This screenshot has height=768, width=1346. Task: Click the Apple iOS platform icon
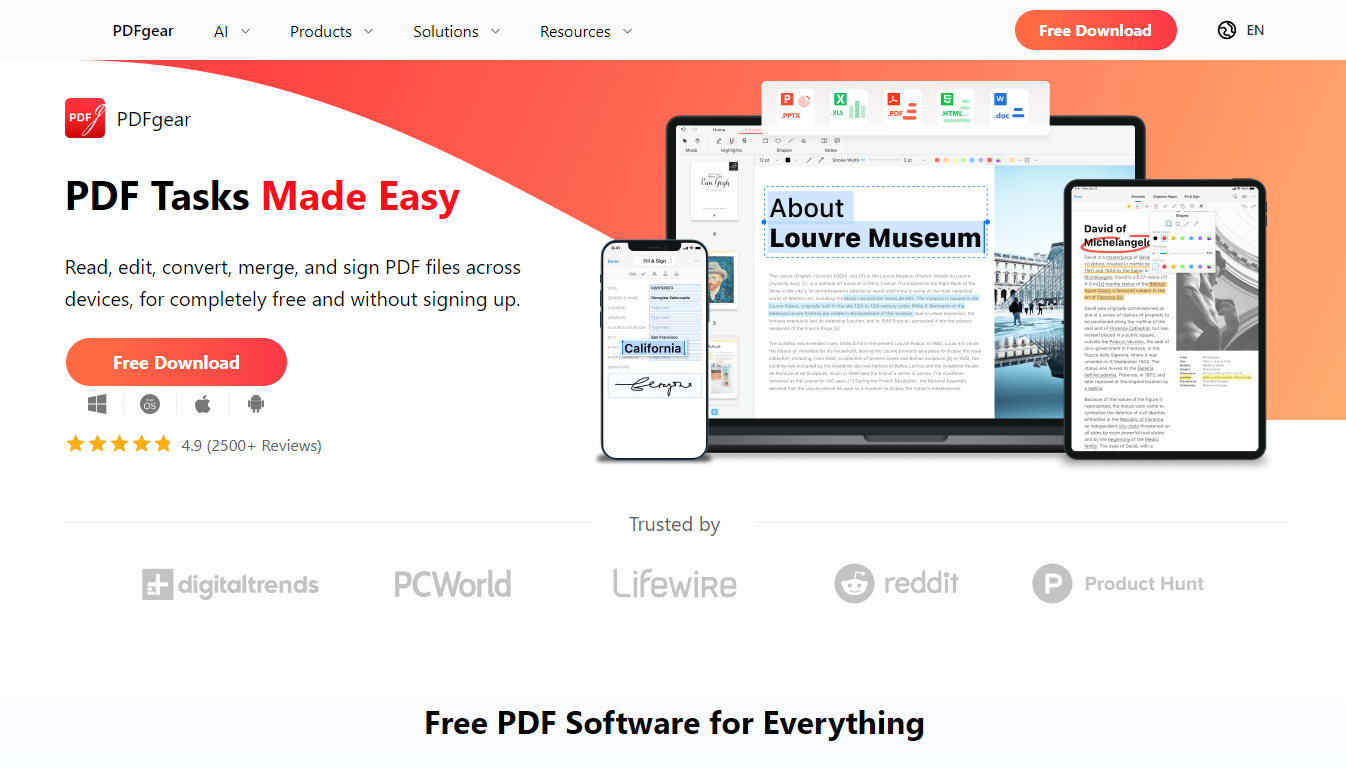(x=203, y=404)
